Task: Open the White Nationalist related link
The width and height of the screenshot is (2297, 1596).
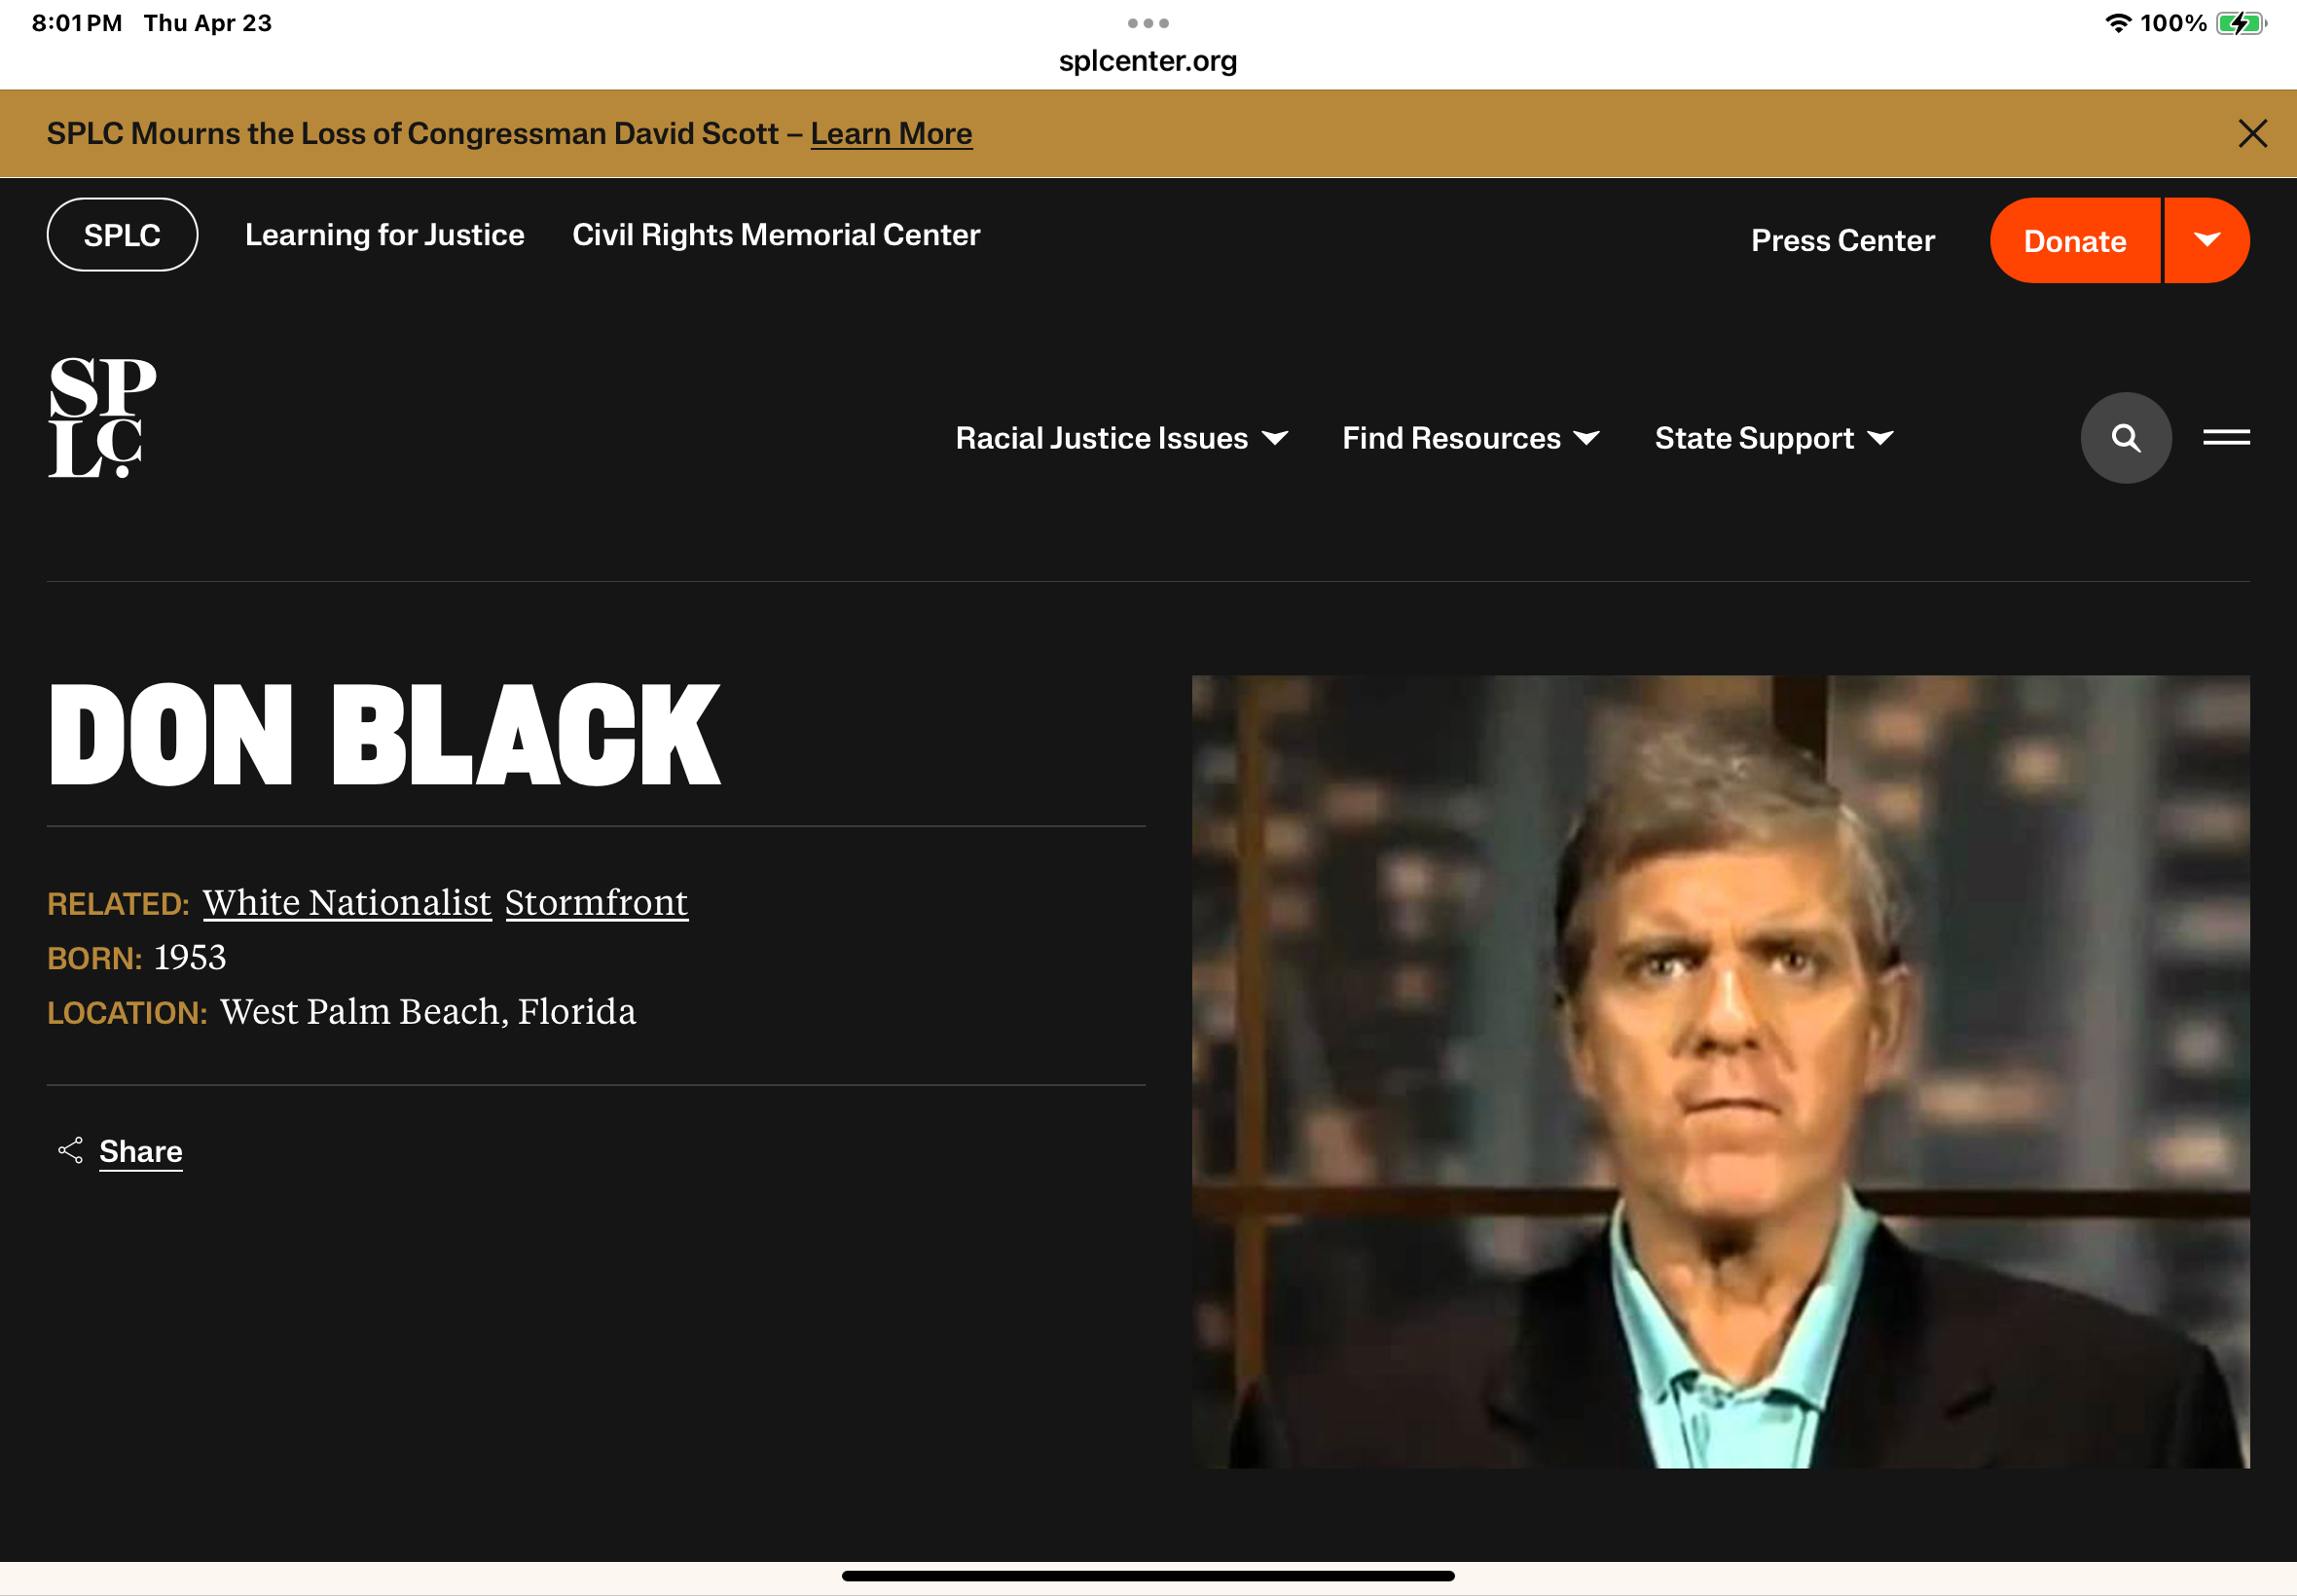Action: tap(347, 902)
